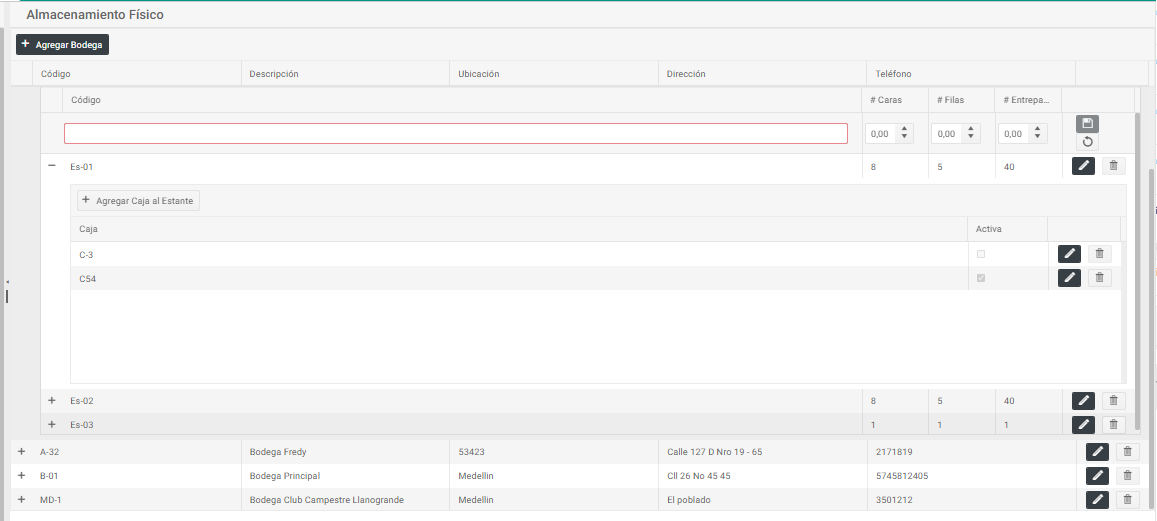Edit shelf Es-01 with pencil icon
The width and height of the screenshot is (1157, 521).
pyautogui.click(x=1083, y=166)
